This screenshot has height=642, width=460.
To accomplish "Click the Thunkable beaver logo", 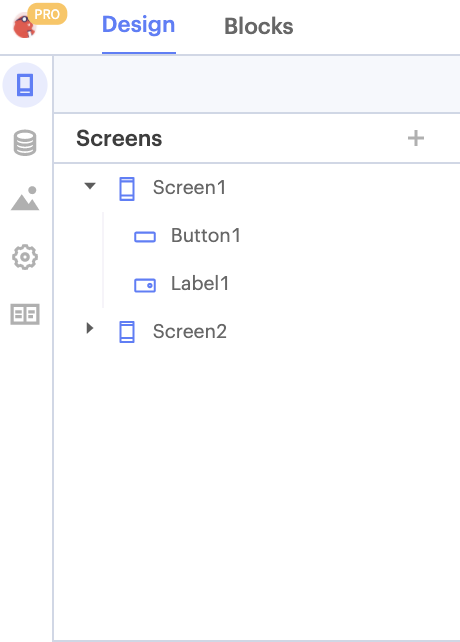I will (24, 26).
